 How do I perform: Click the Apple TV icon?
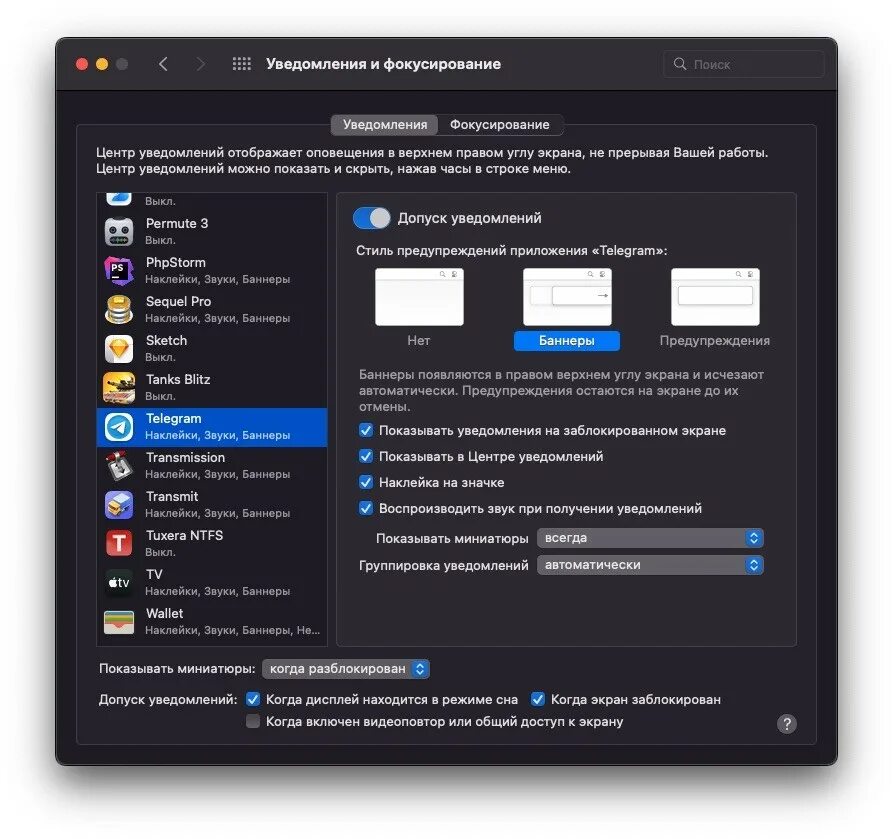click(x=119, y=583)
